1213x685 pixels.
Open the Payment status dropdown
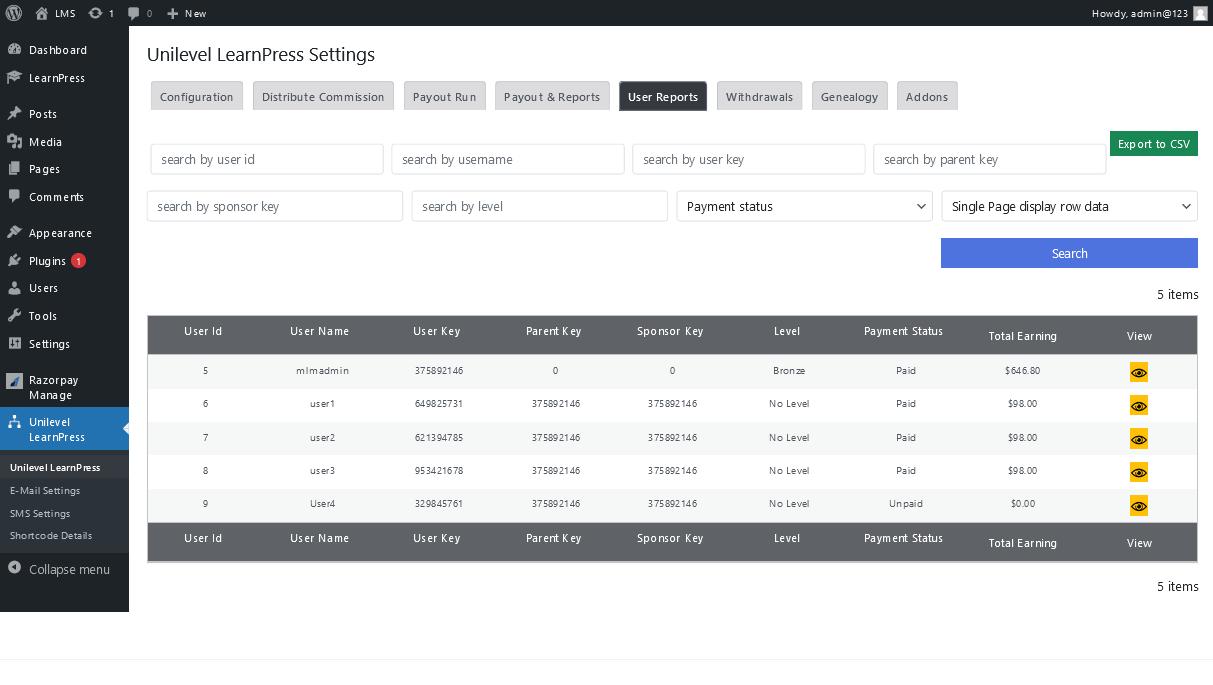805,206
